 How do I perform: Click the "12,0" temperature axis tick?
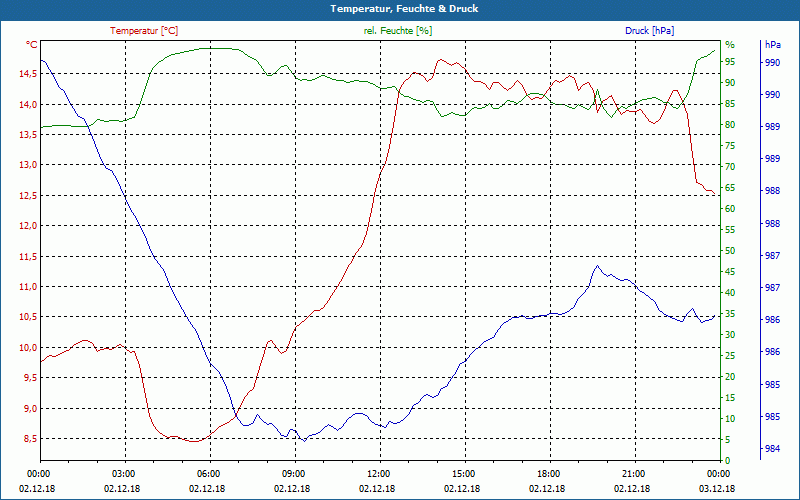[x=28, y=226]
